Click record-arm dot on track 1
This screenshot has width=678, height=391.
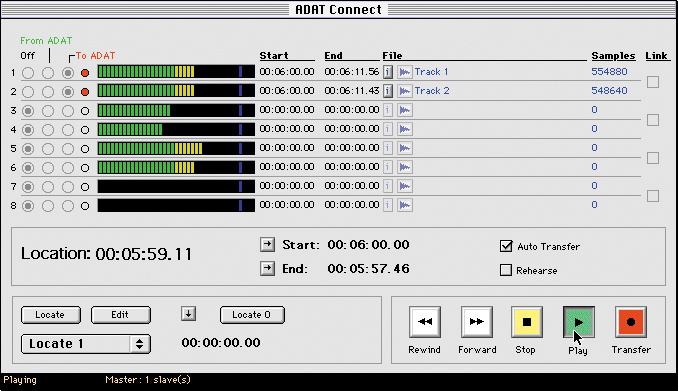85,73
